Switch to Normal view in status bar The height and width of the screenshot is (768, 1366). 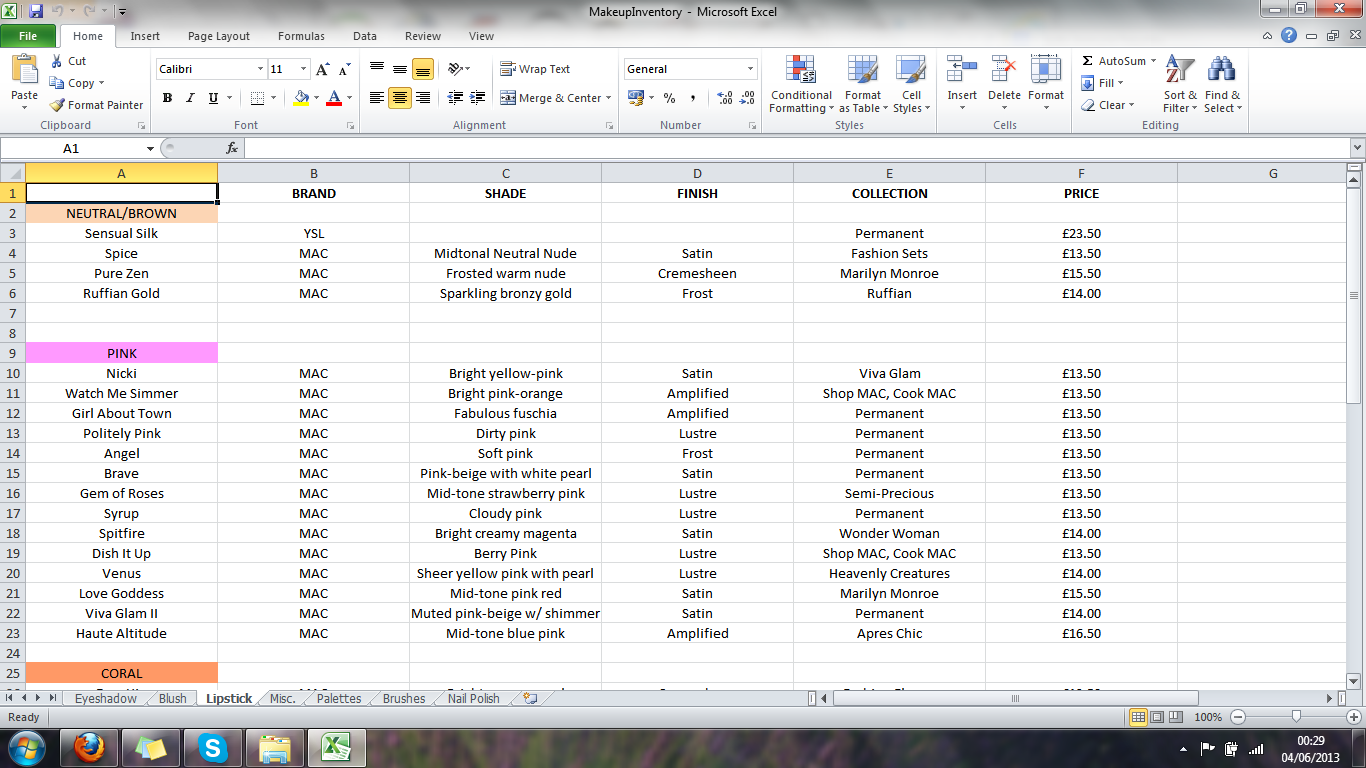pyautogui.click(x=1138, y=717)
